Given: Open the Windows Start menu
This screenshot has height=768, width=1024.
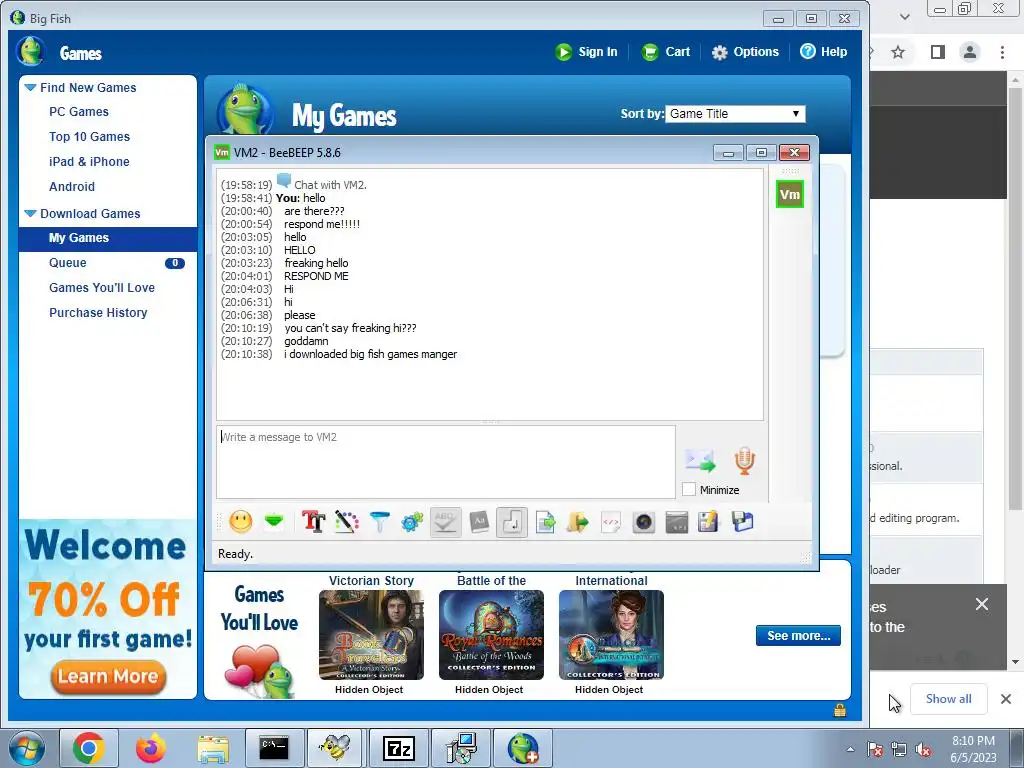Looking at the screenshot, I should coord(27,748).
